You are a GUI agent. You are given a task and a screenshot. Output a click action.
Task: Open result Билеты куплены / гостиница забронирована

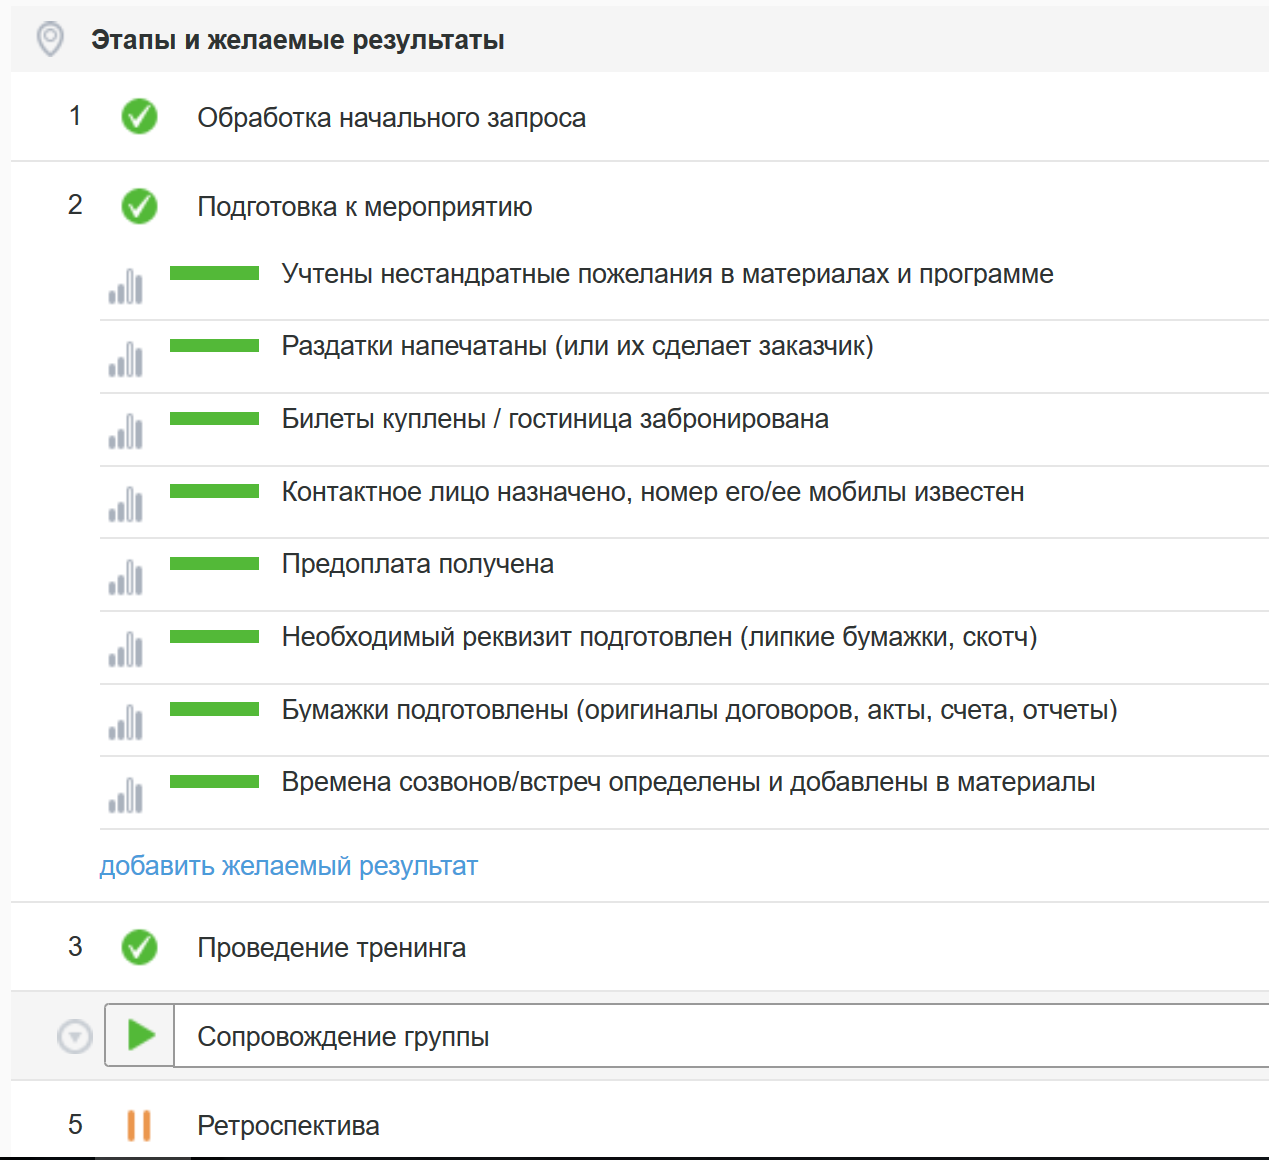click(555, 419)
